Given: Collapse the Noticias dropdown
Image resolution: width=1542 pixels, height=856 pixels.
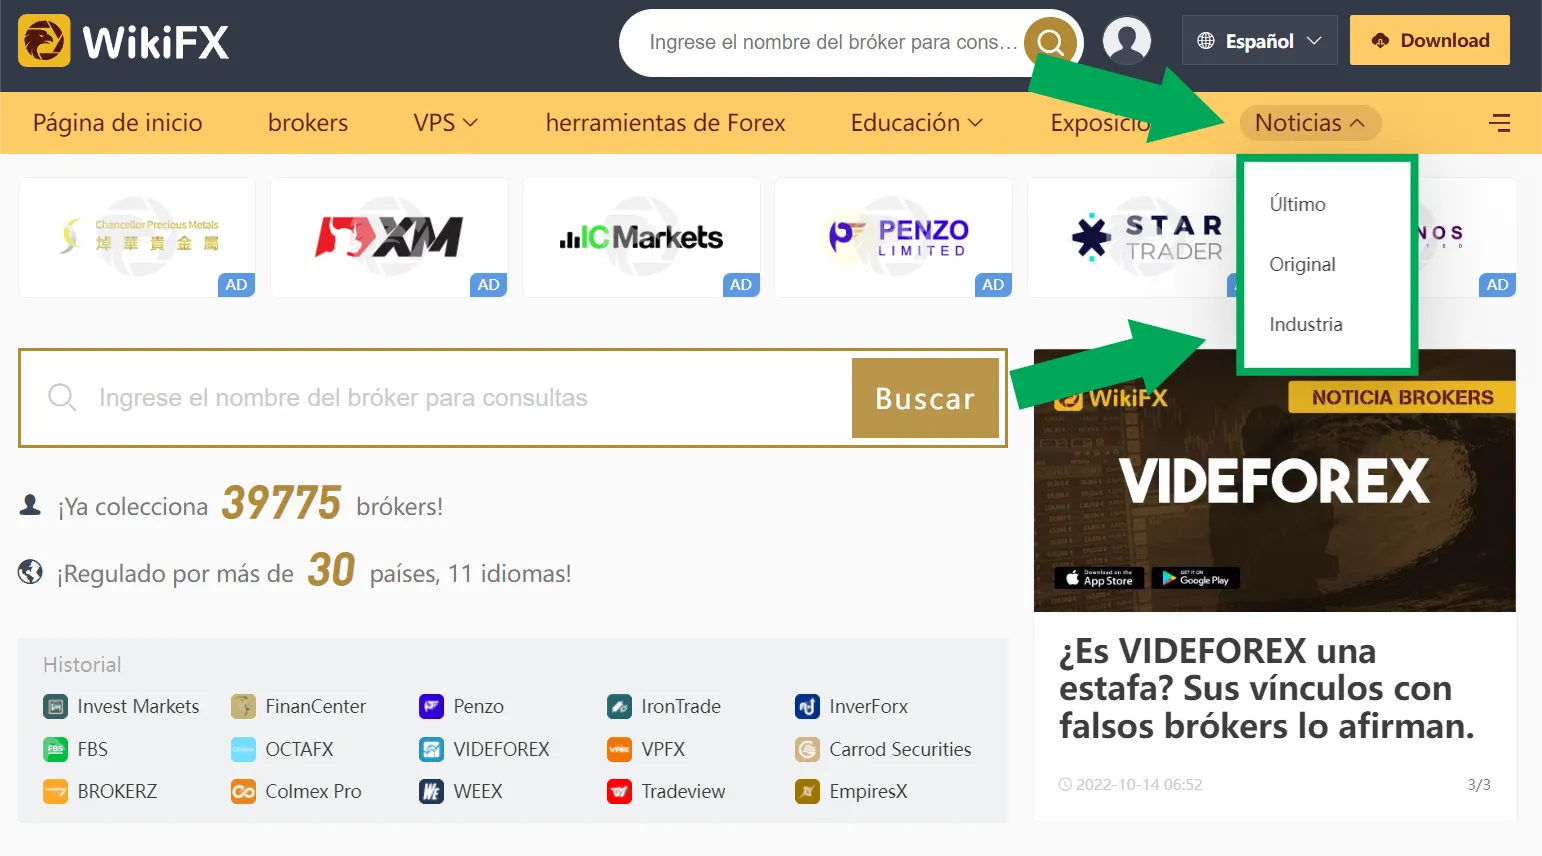Looking at the screenshot, I should click(x=1310, y=123).
